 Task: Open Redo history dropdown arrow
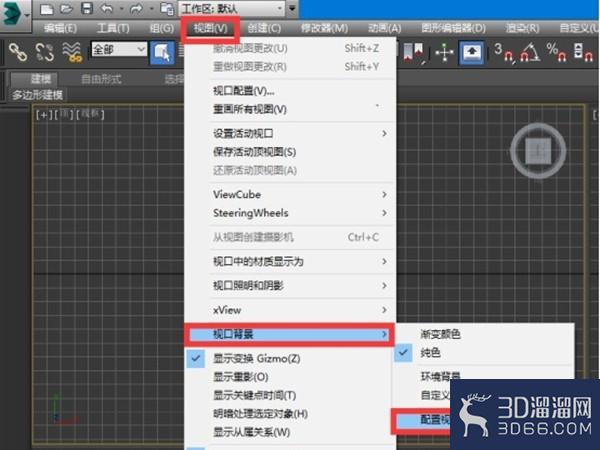(x=152, y=8)
